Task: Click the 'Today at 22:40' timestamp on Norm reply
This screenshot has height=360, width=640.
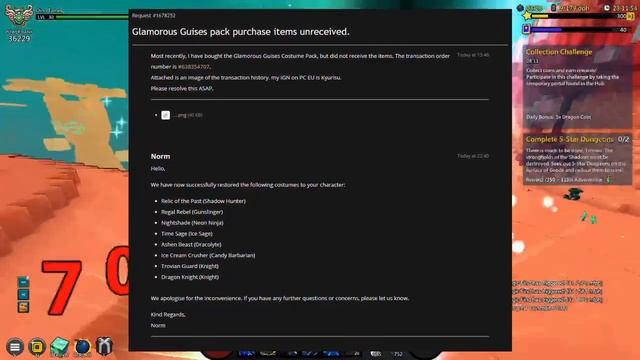Action: point(473,156)
